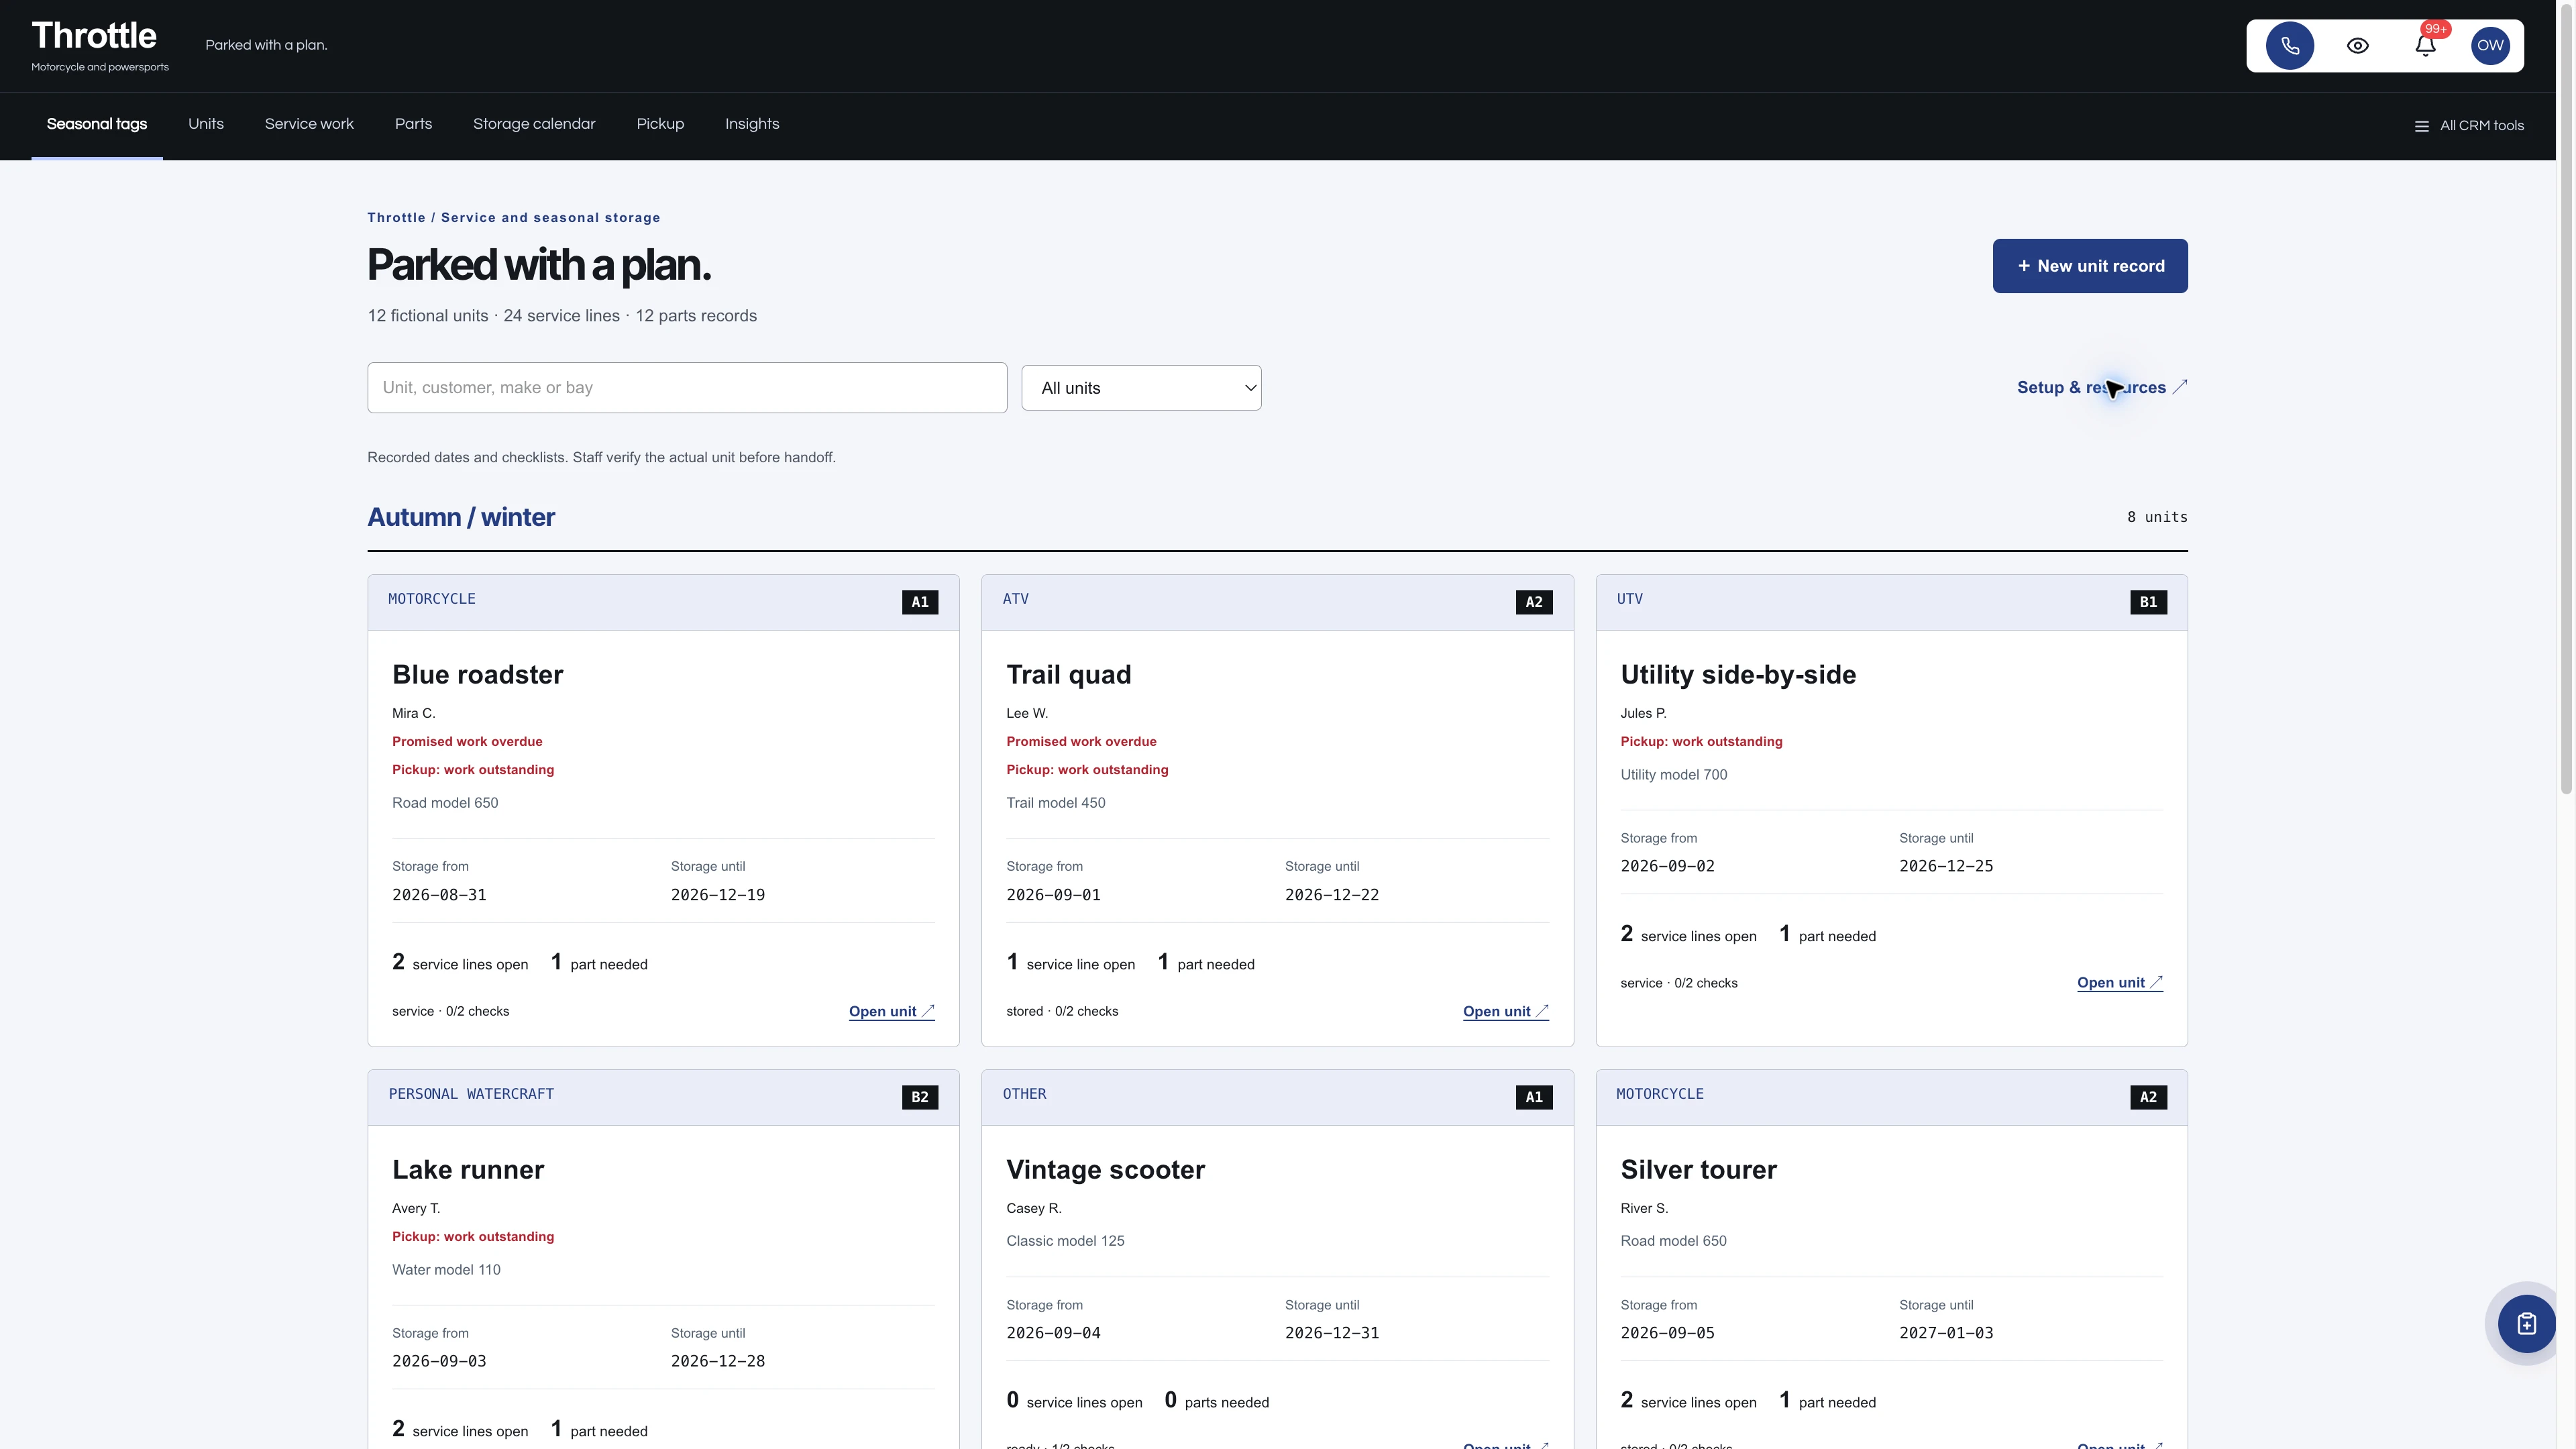Click the page vertical scrollbar
Viewport: 2576px width, 1449px height.
(x=2566, y=400)
